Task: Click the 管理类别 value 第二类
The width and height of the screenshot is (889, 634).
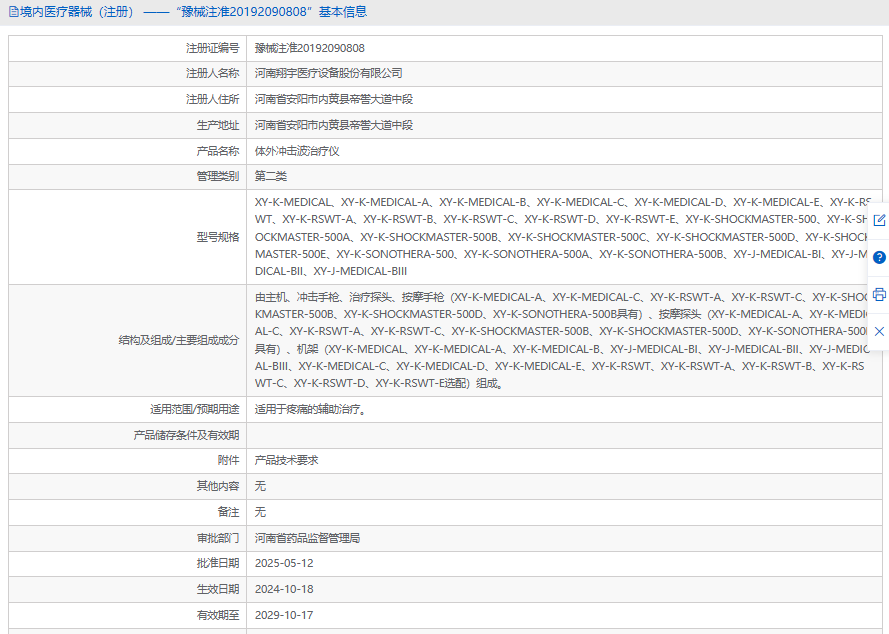Action: pos(270,176)
